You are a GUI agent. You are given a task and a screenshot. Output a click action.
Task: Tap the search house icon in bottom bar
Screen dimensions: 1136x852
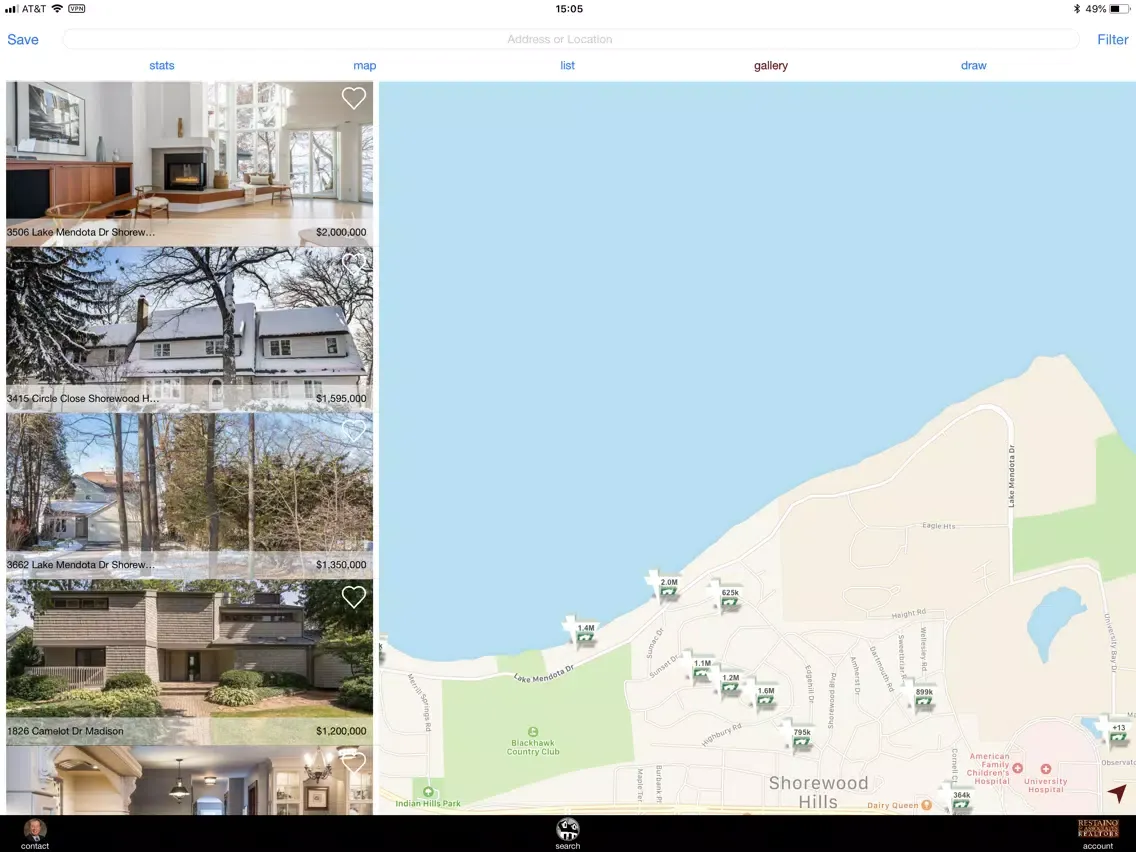point(567,833)
